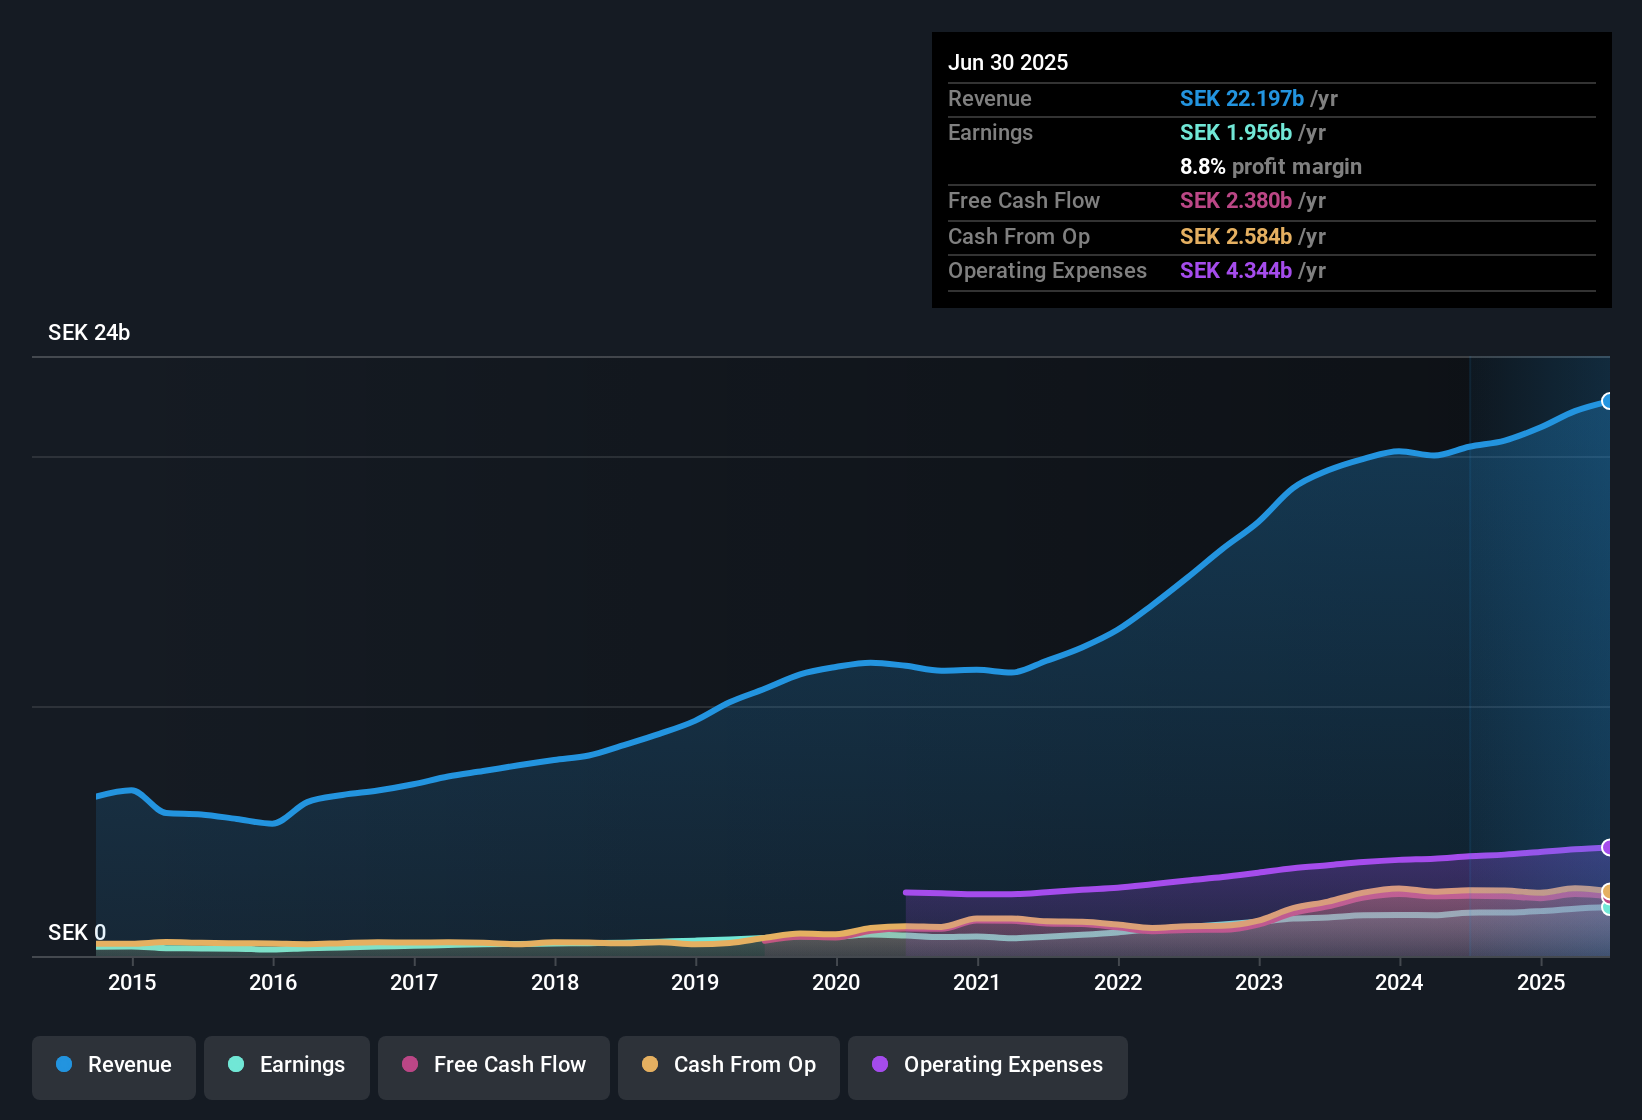Select the purple Operating Expenses legend dot
Image resolution: width=1642 pixels, height=1120 pixels.
click(x=879, y=1065)
